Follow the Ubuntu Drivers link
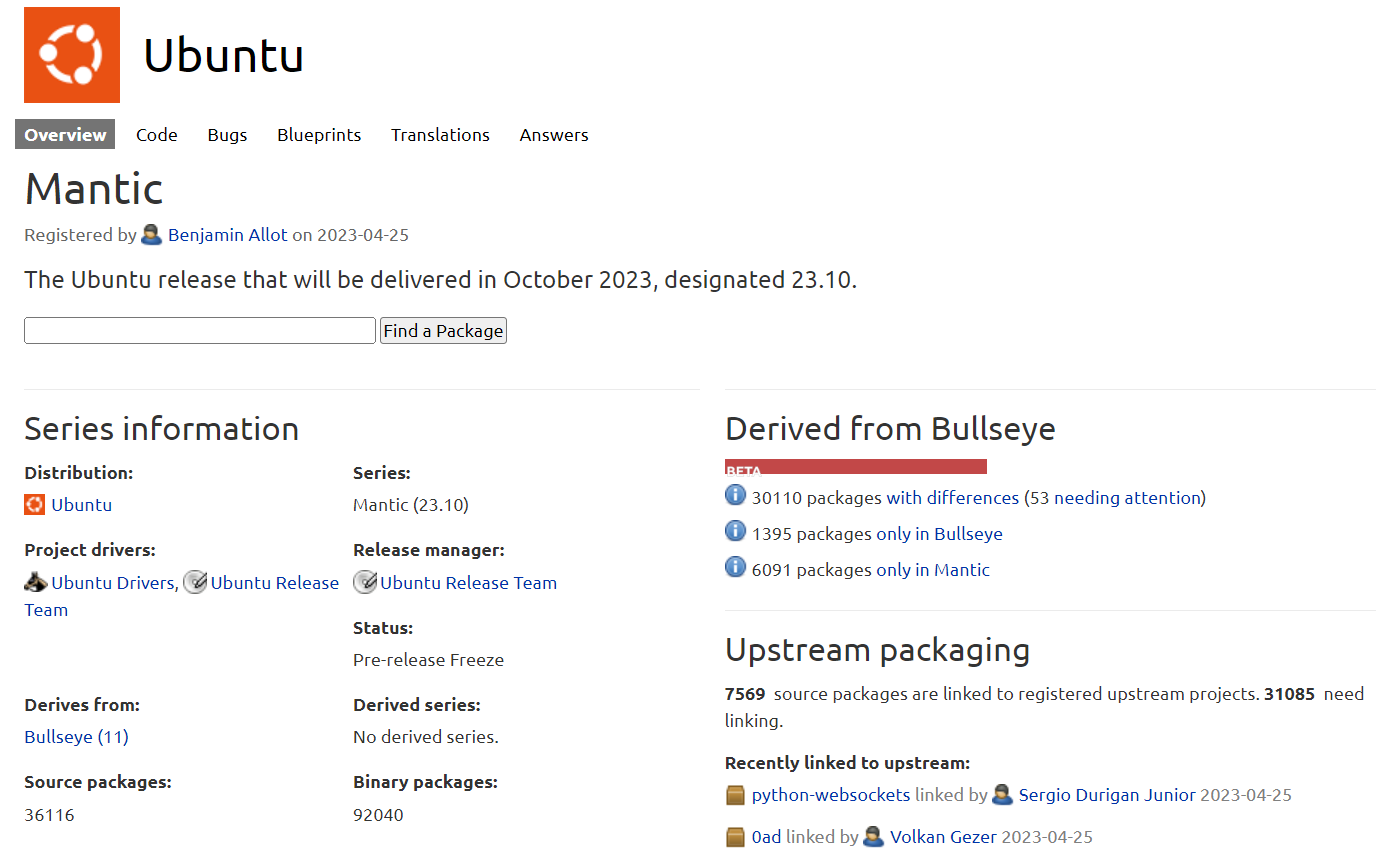This screenshot has height=853, width=1376. pyautogui.click(x=113, y=583)
